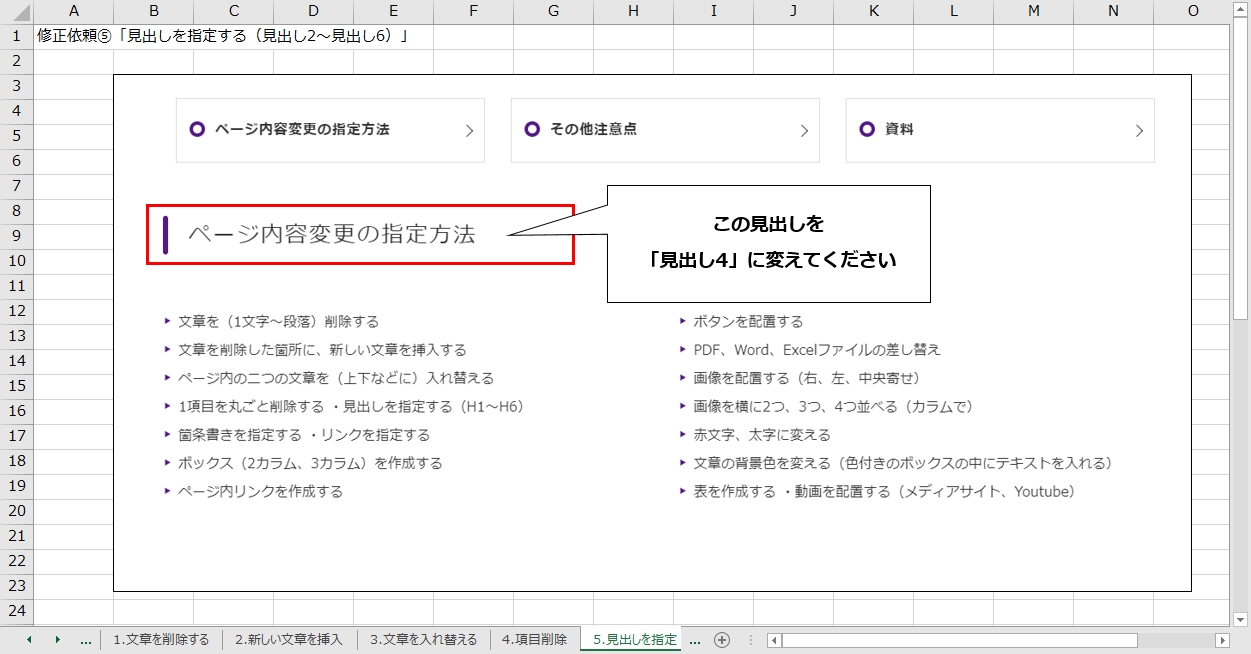Select column N header
1251x654 pixels.
coord(1113,11)
